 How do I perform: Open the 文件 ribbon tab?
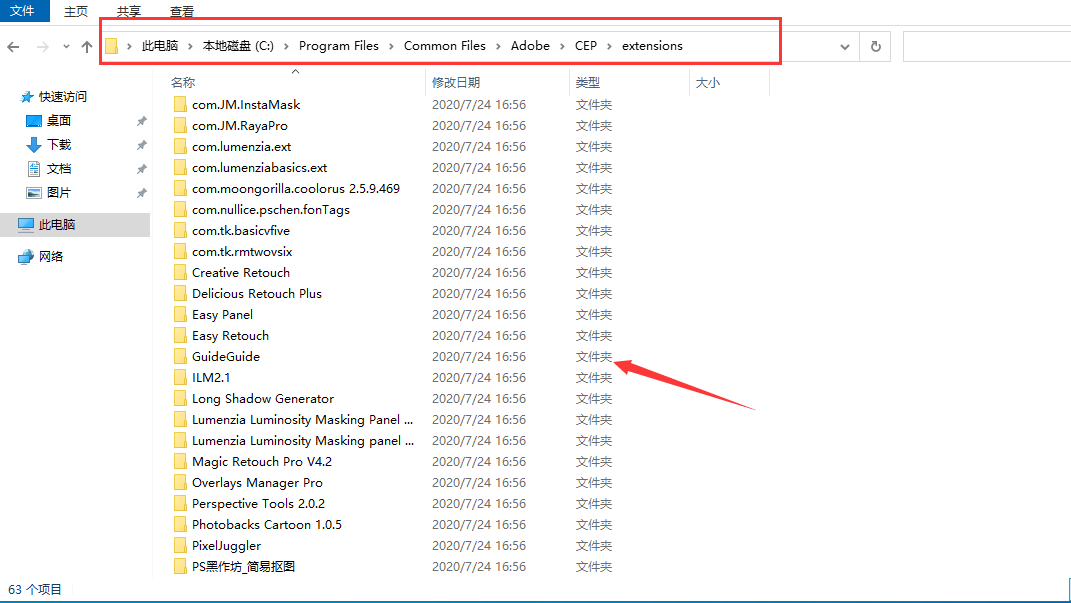pyautogui.click(x=23, y=10)
